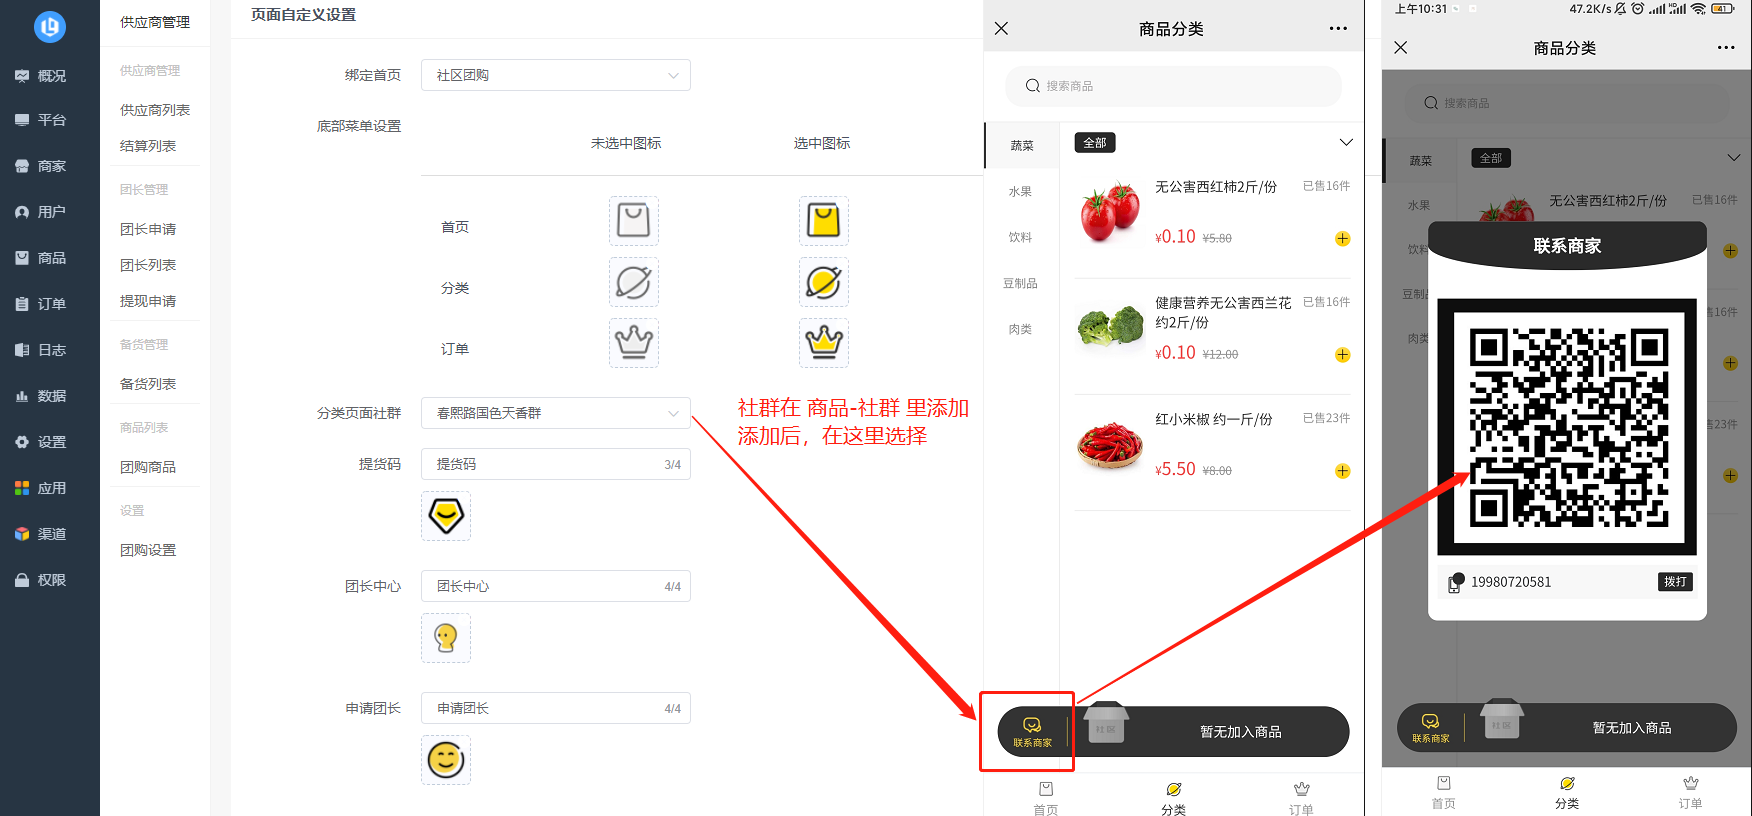The height and width of the screenshot is (816, 1752).
Task: Click the 拨打 call button
Action: (x=1675, y=582)
